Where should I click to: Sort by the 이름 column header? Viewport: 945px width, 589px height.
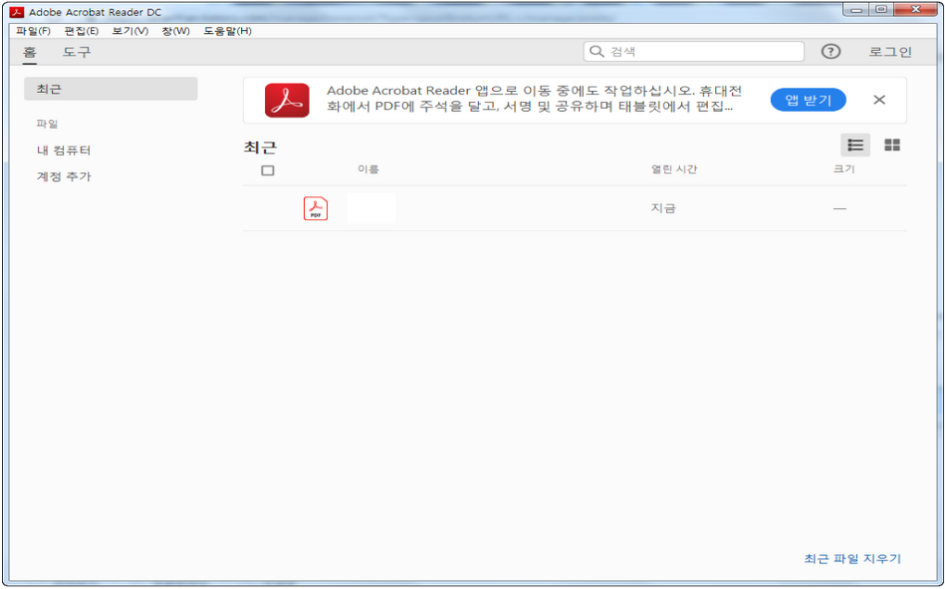point(368,169)
